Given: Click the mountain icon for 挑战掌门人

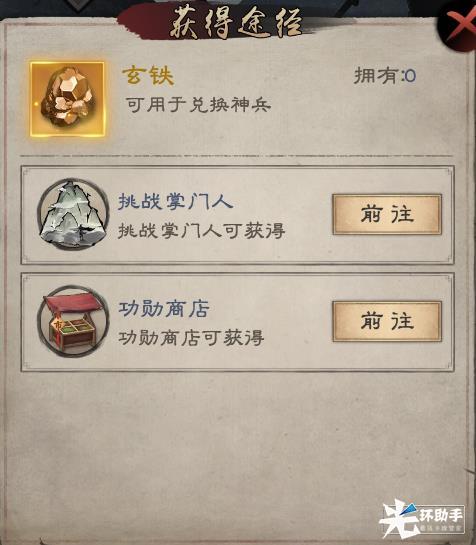Looking at the screenshot, I should click(x=73, y=214).
